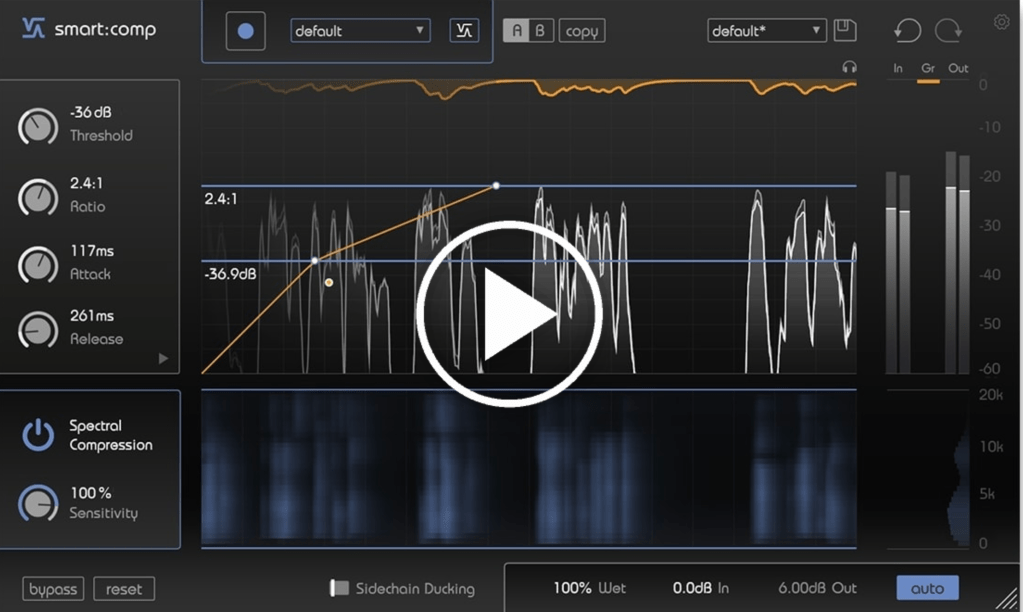Play the video with the center button
Screen dimensions: 1023x612
click(510, 314)
